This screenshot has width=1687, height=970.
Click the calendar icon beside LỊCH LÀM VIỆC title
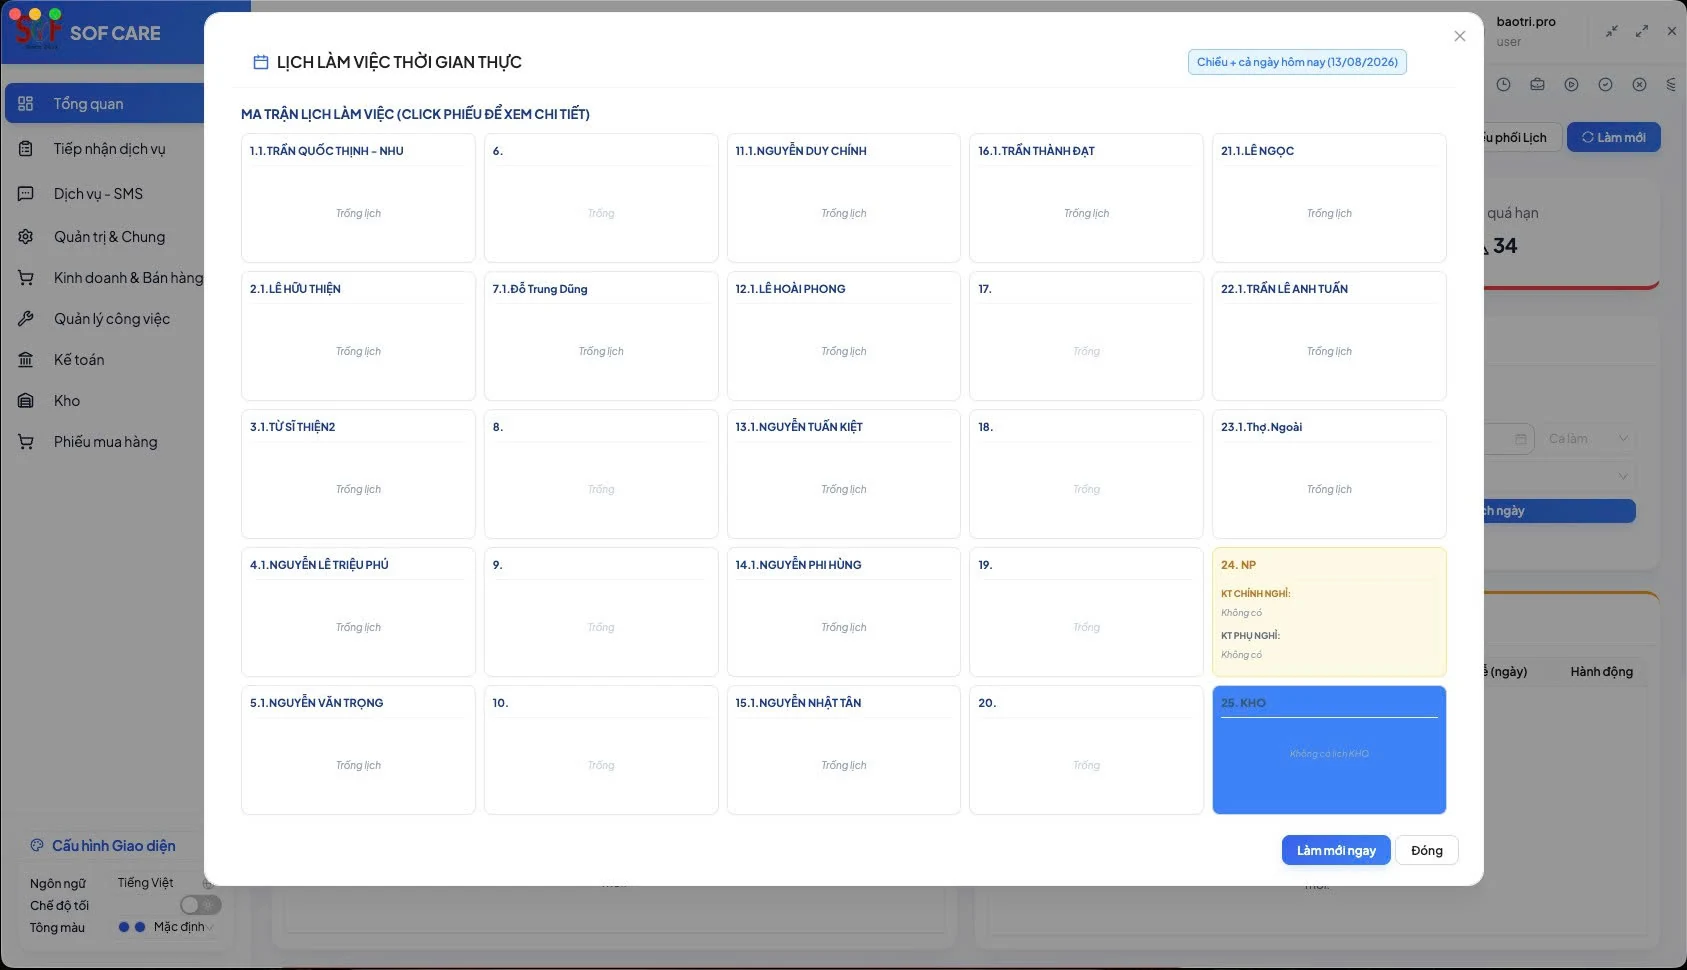point(261,62)
